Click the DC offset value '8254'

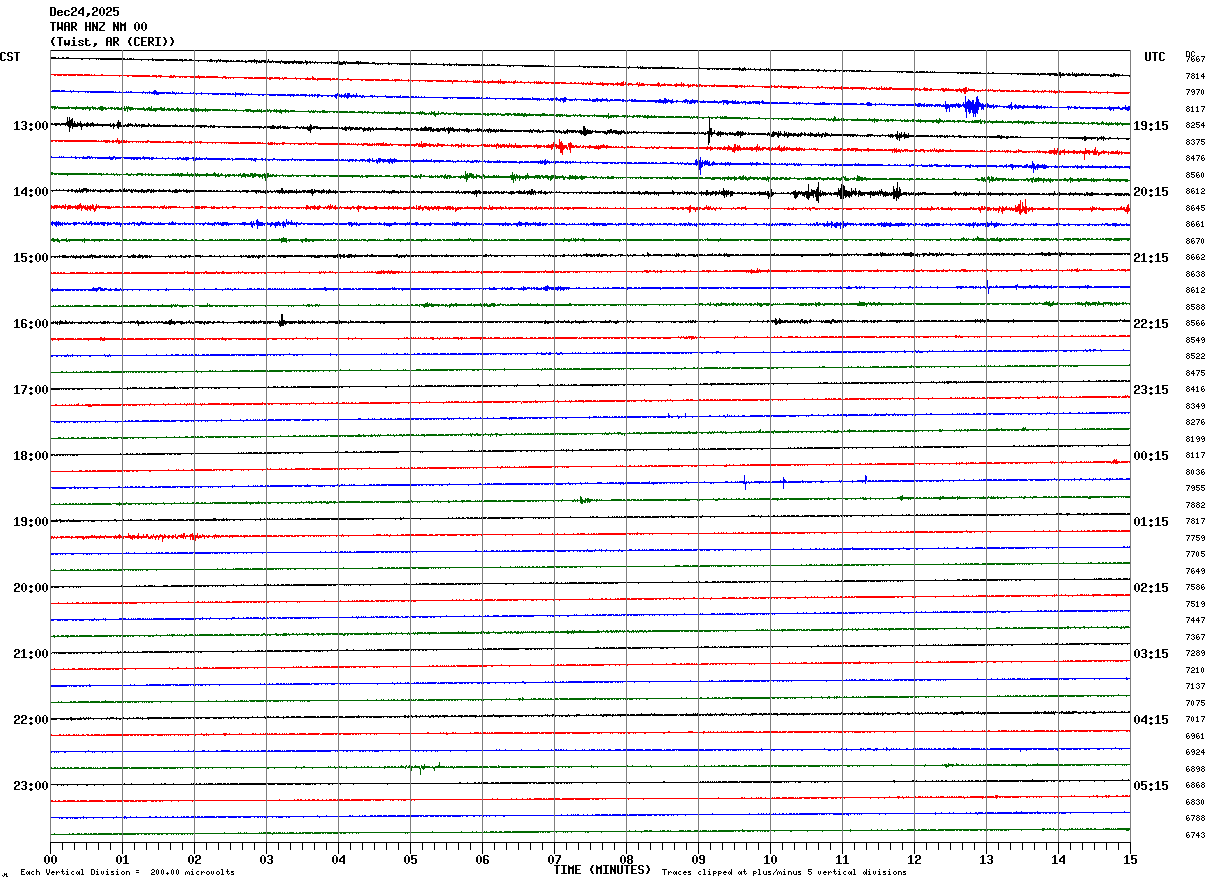[1195, 126]
